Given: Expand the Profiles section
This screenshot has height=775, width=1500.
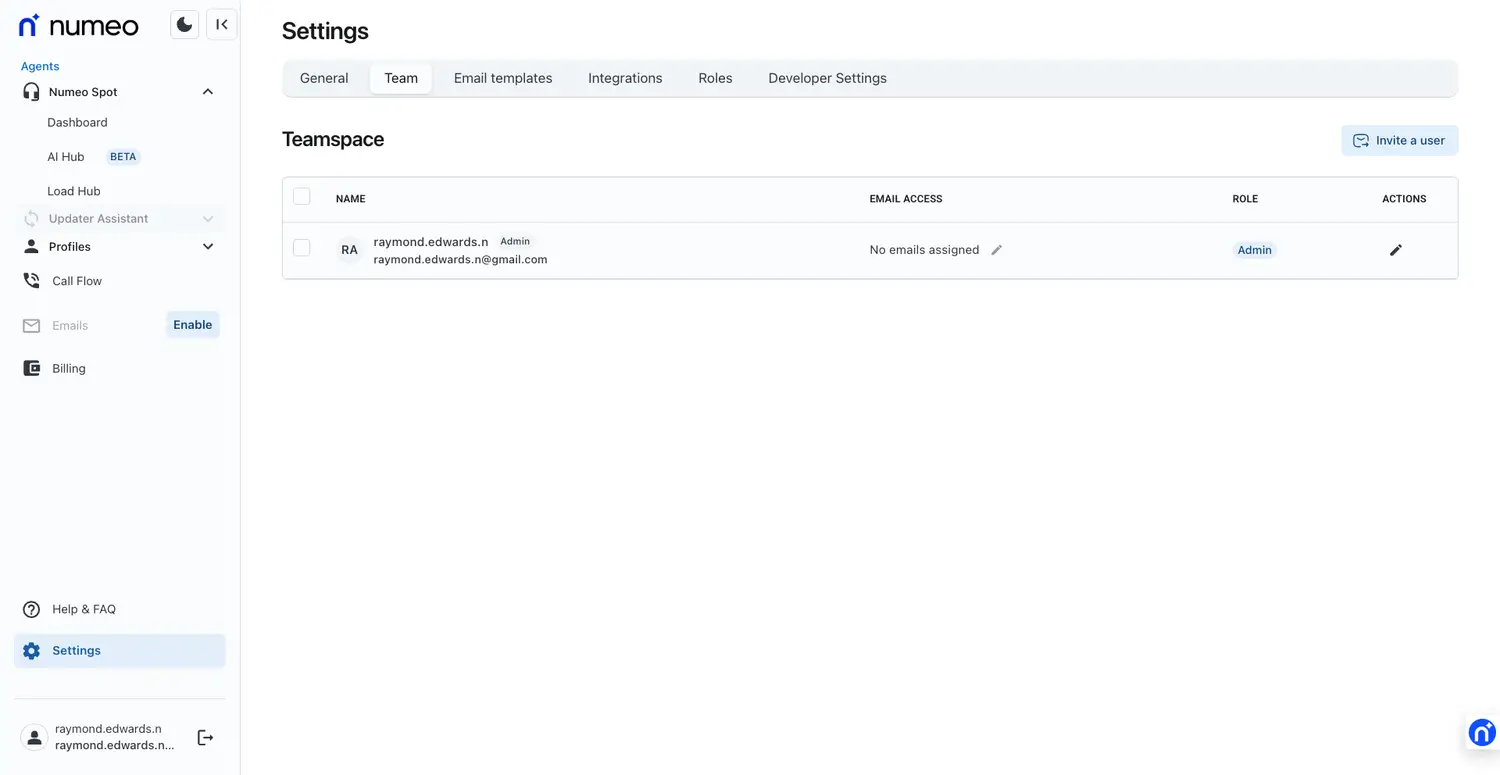Looking at the screenshot, I should coord(208,247).
